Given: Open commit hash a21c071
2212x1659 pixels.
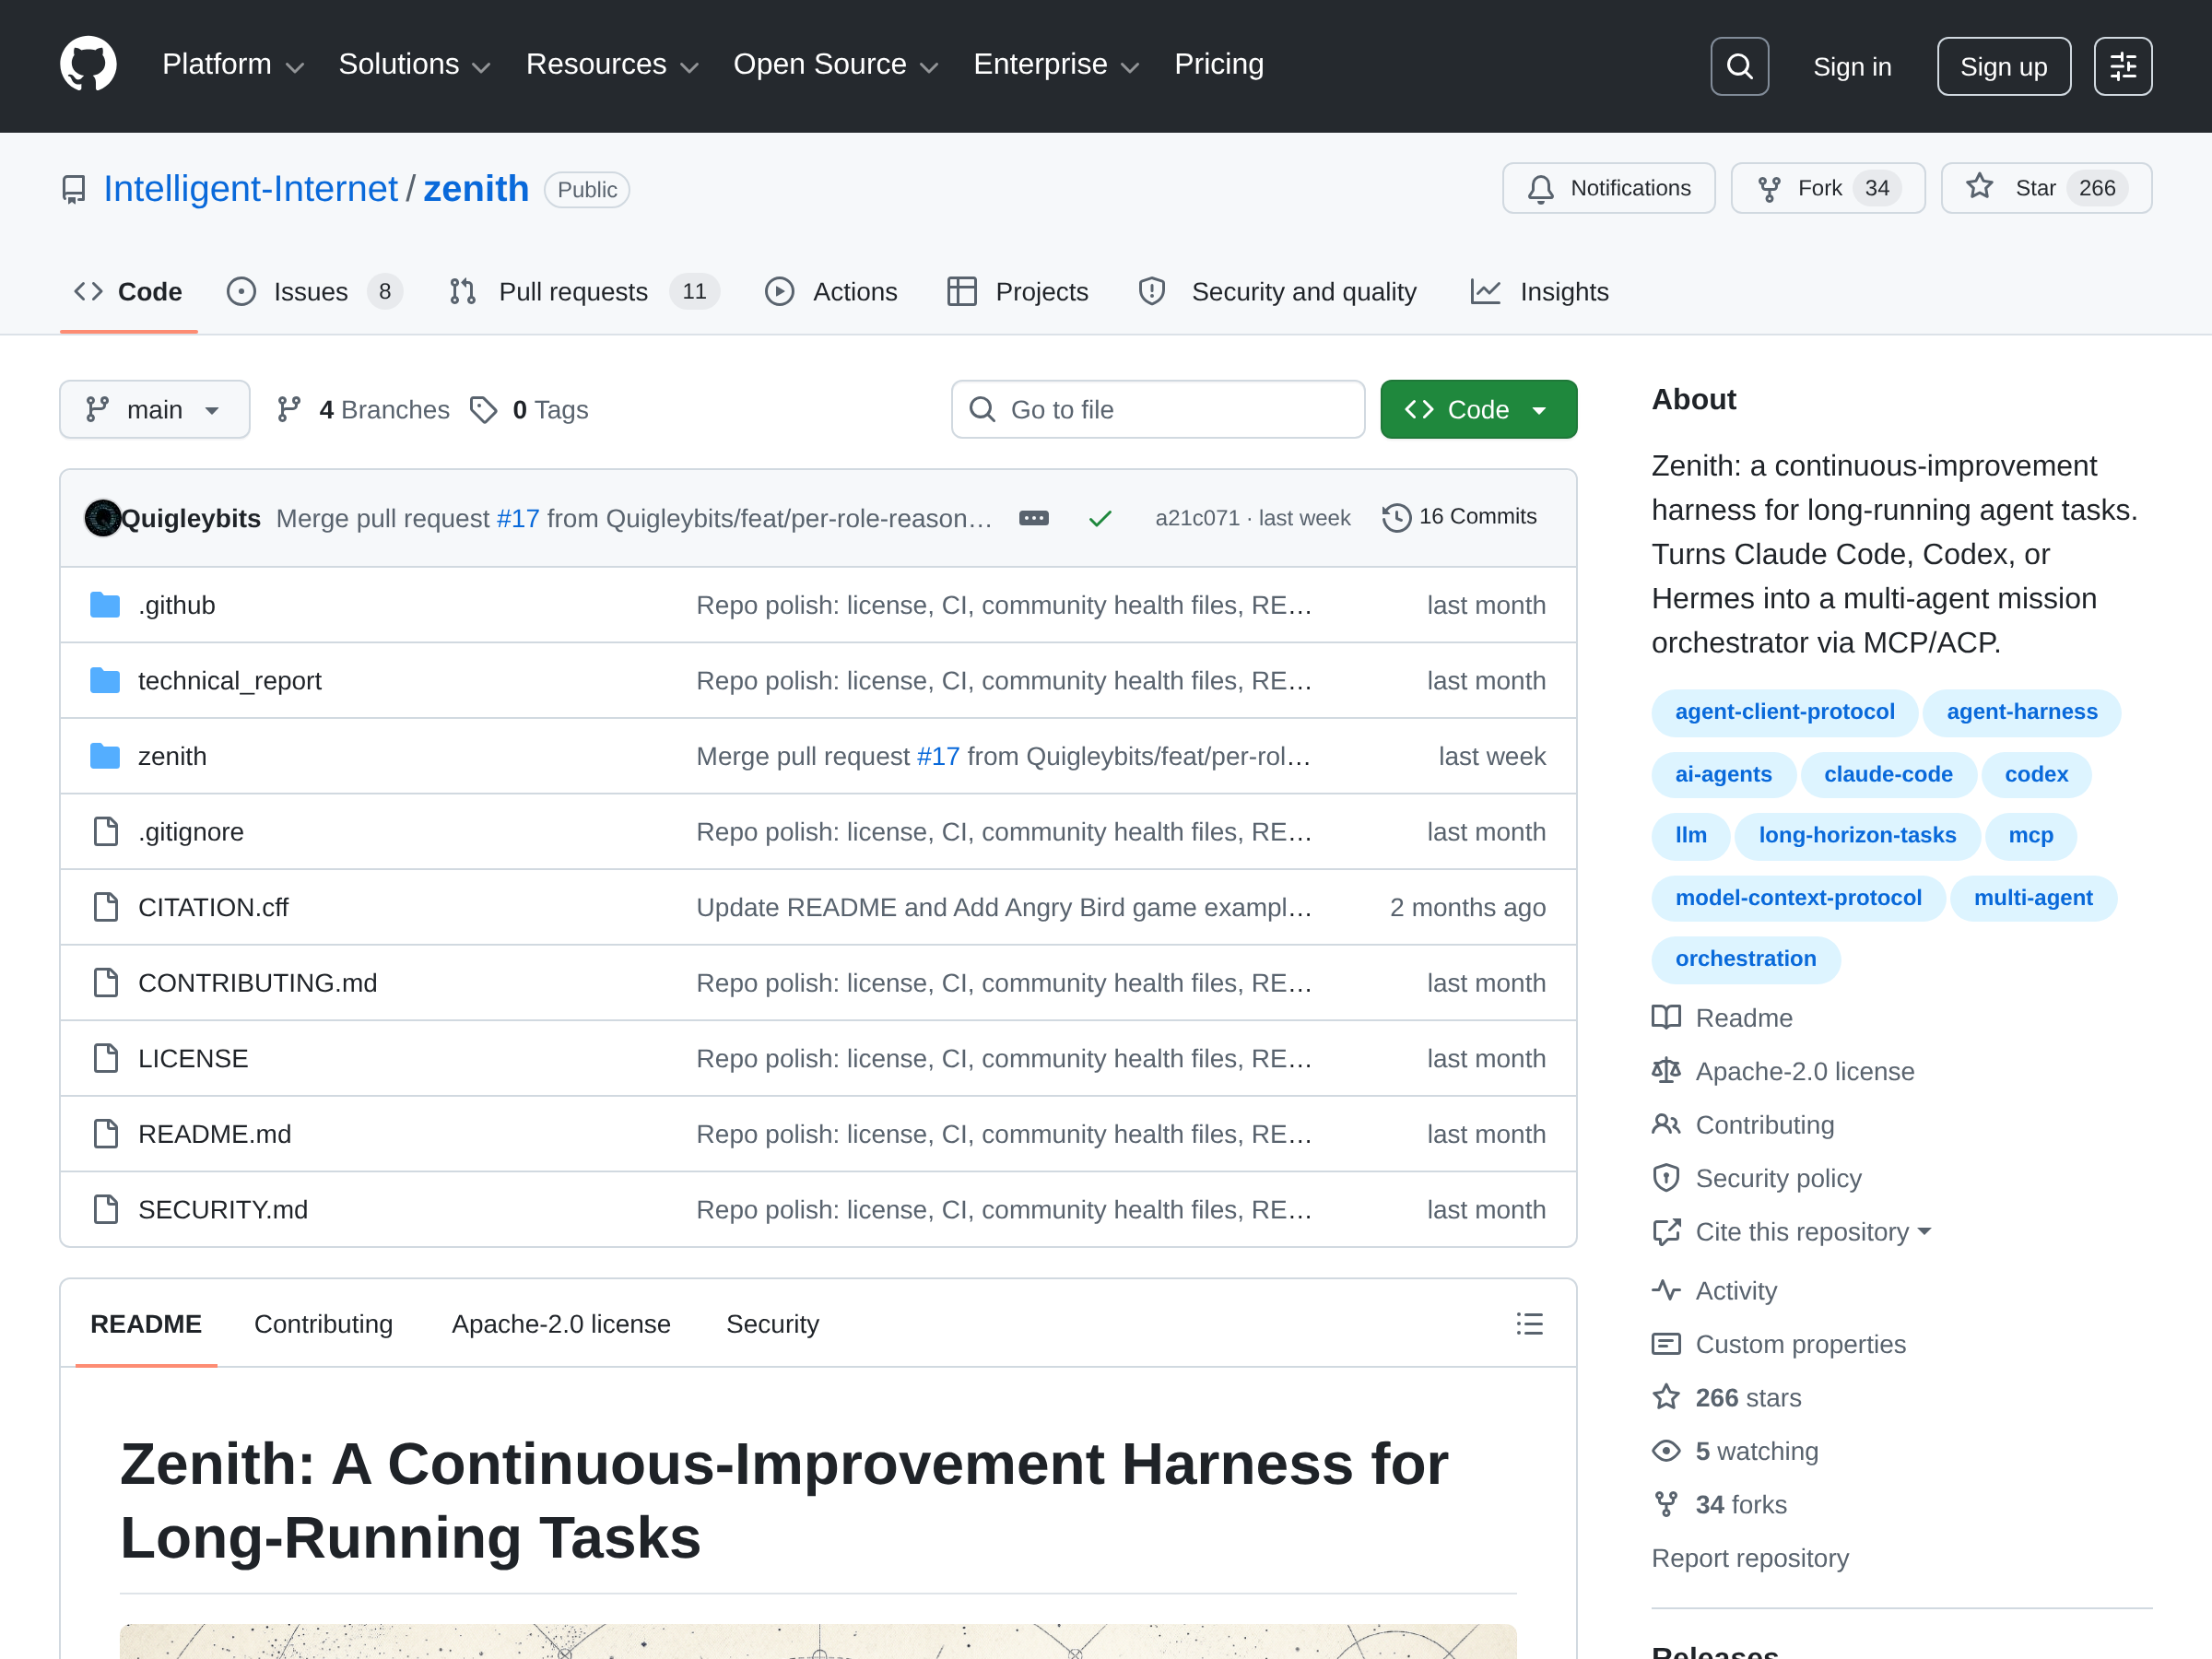Looking at the screenshot, I should pyautogui.click(x=1197, y=518).
